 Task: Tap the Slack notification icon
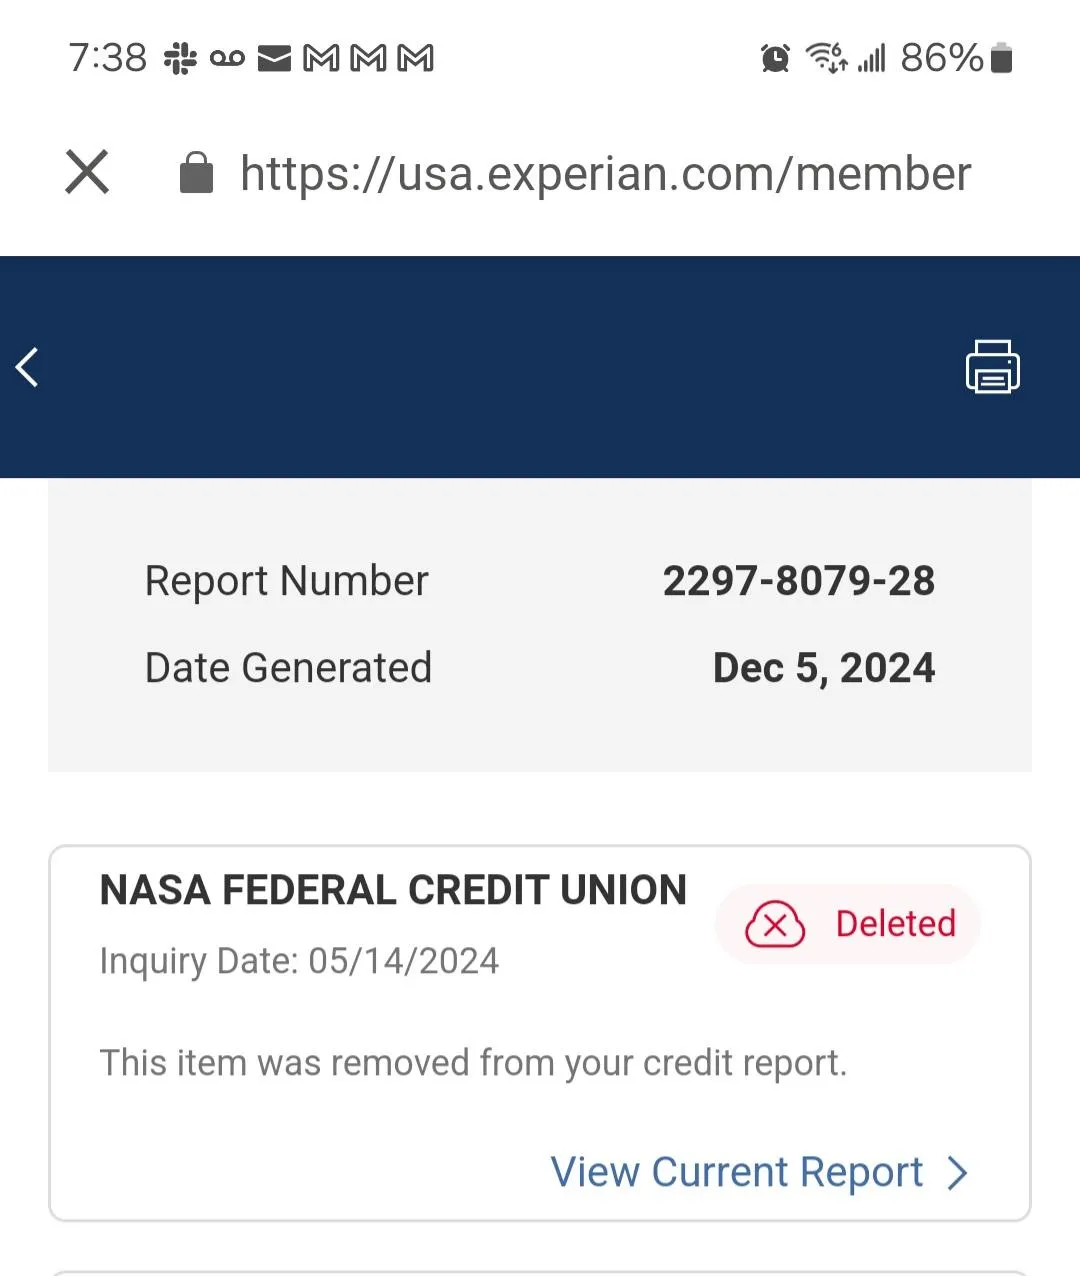pos(180,59)
